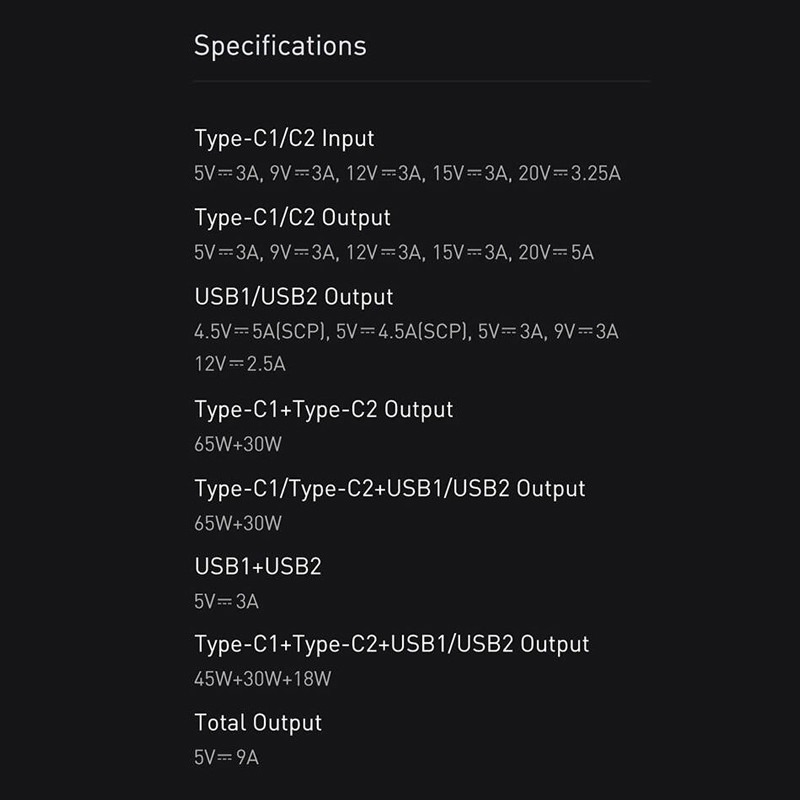The image size is (800, 800).
Task: Click the divider line under Specifications
Action: 422,81
